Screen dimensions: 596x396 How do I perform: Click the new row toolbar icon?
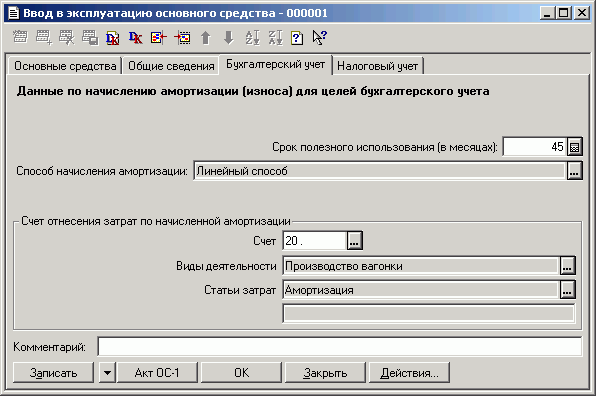point(20,37)
